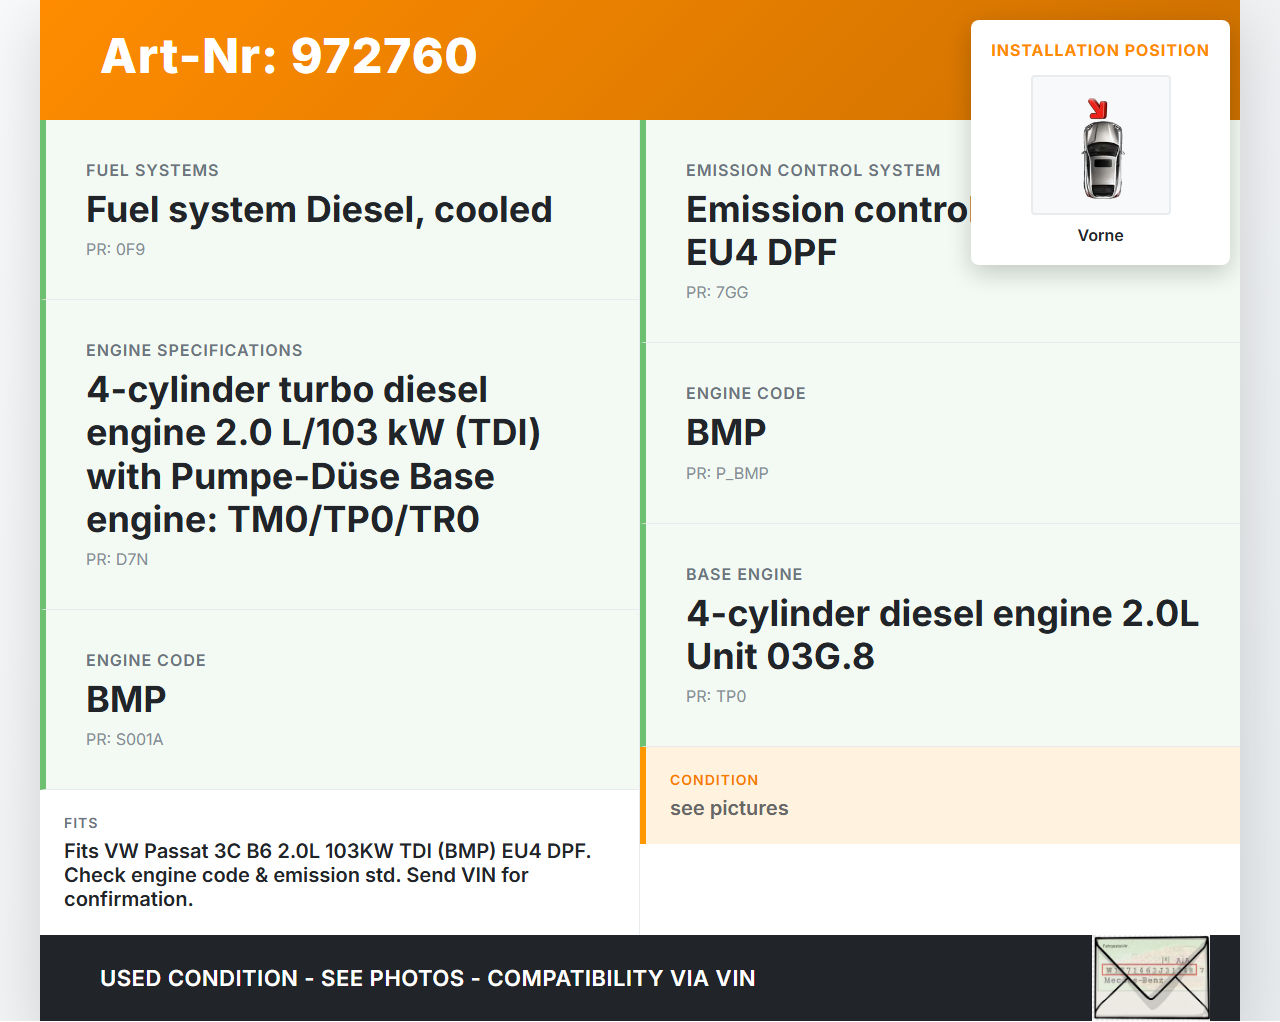Image resolution: width=1280 pixels, height=1022 pixels.
Task: Select 'Fuel system Diesel, cooled' text
Action: point(319,210)
